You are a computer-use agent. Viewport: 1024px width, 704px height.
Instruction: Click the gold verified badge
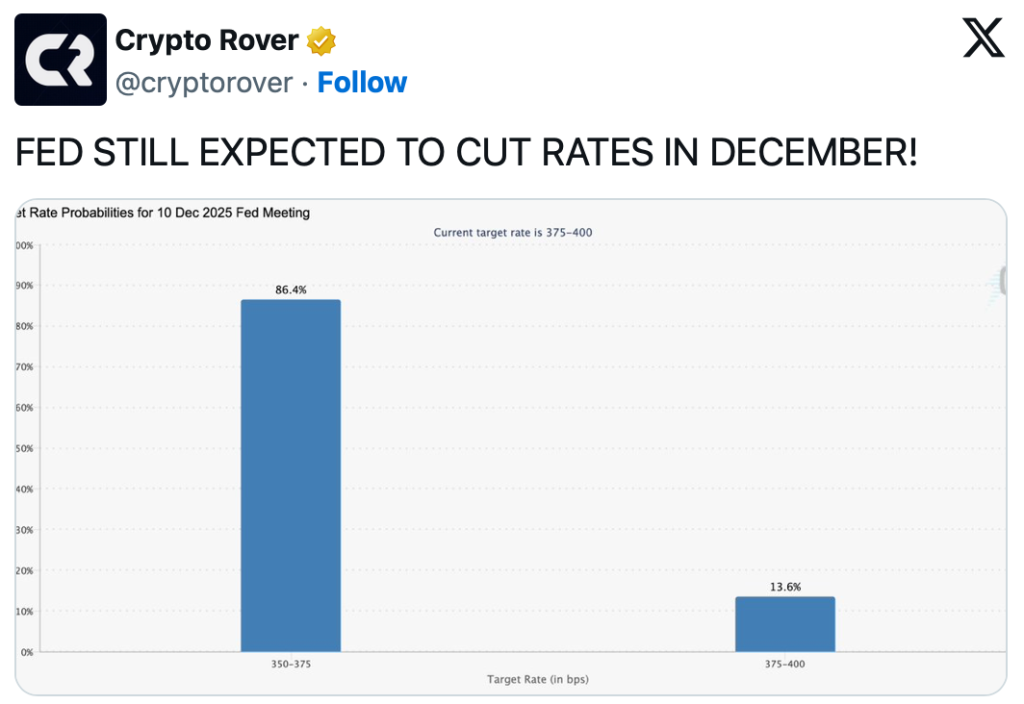pos(321,41)
